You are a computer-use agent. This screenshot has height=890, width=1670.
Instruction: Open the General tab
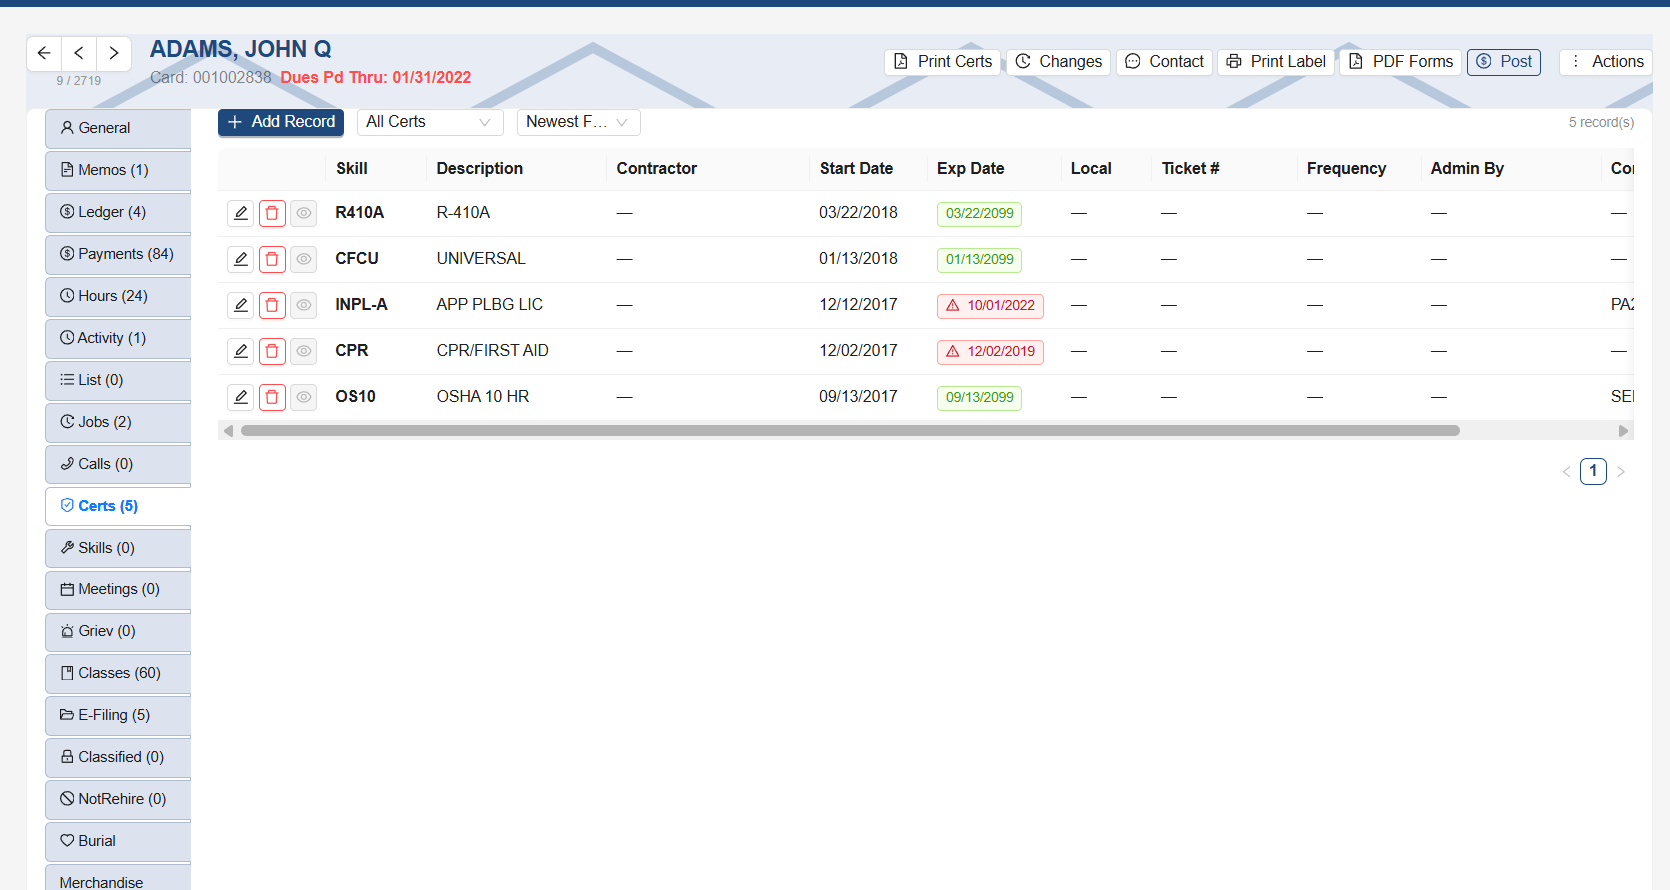click(x=118, y=129)
